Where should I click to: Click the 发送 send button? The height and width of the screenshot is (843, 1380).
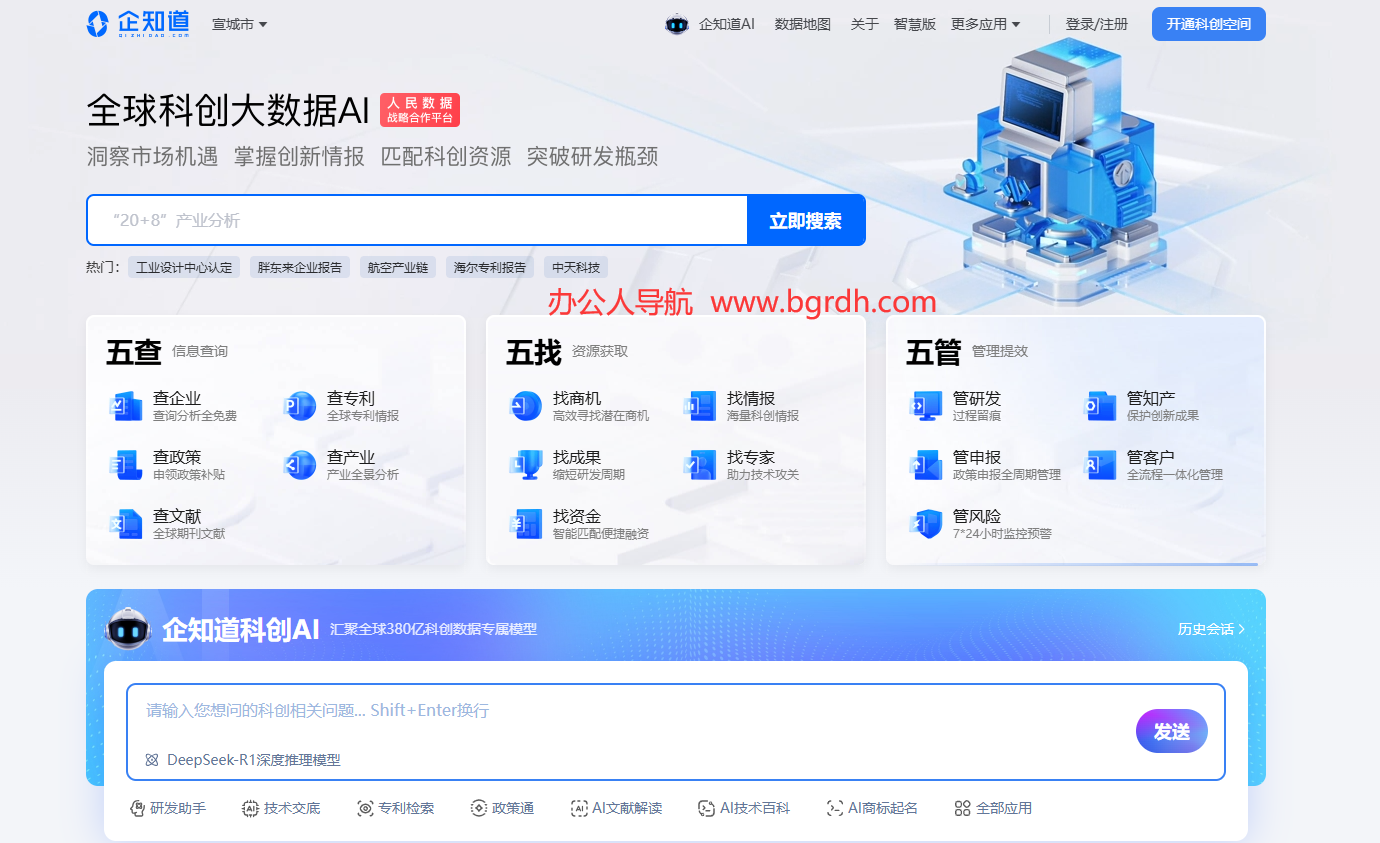1171,732
